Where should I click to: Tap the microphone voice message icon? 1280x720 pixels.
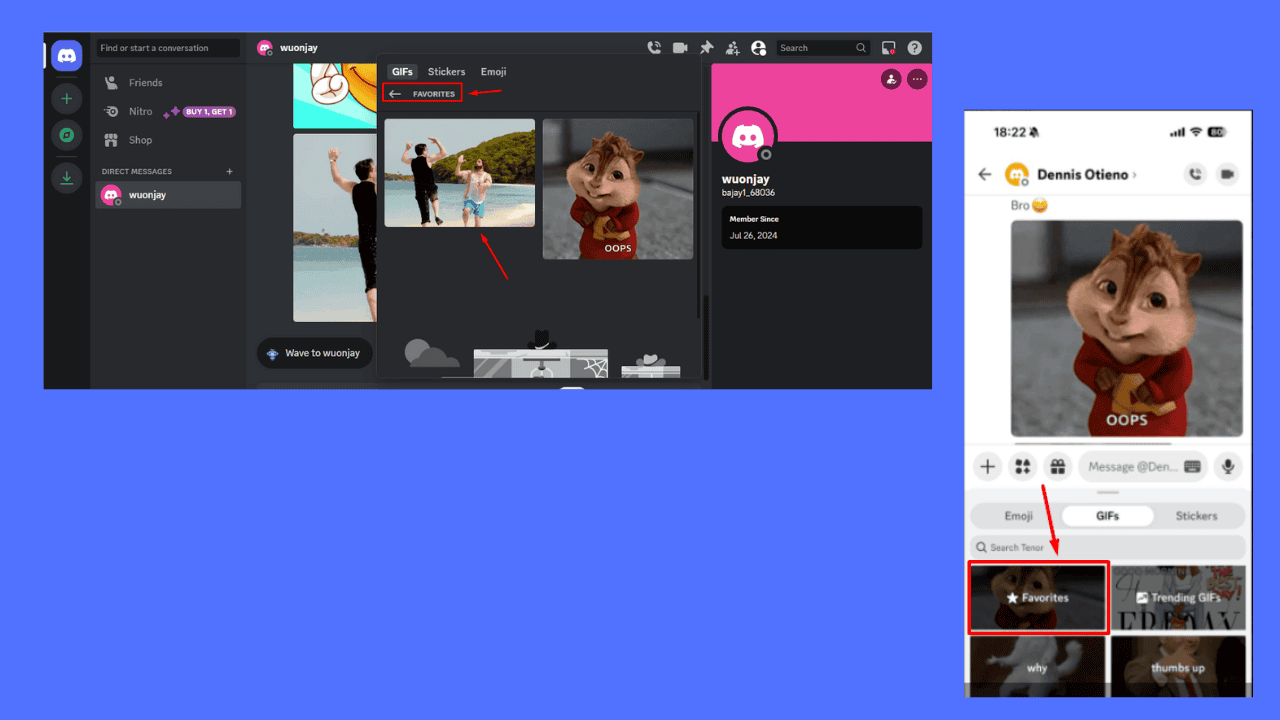(1229, 466)
